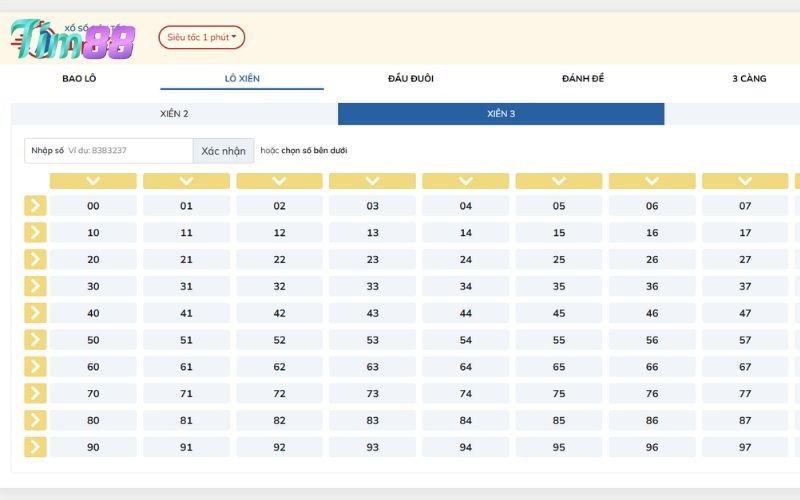Select entire row starting with 10

click(x=35, y=233)
